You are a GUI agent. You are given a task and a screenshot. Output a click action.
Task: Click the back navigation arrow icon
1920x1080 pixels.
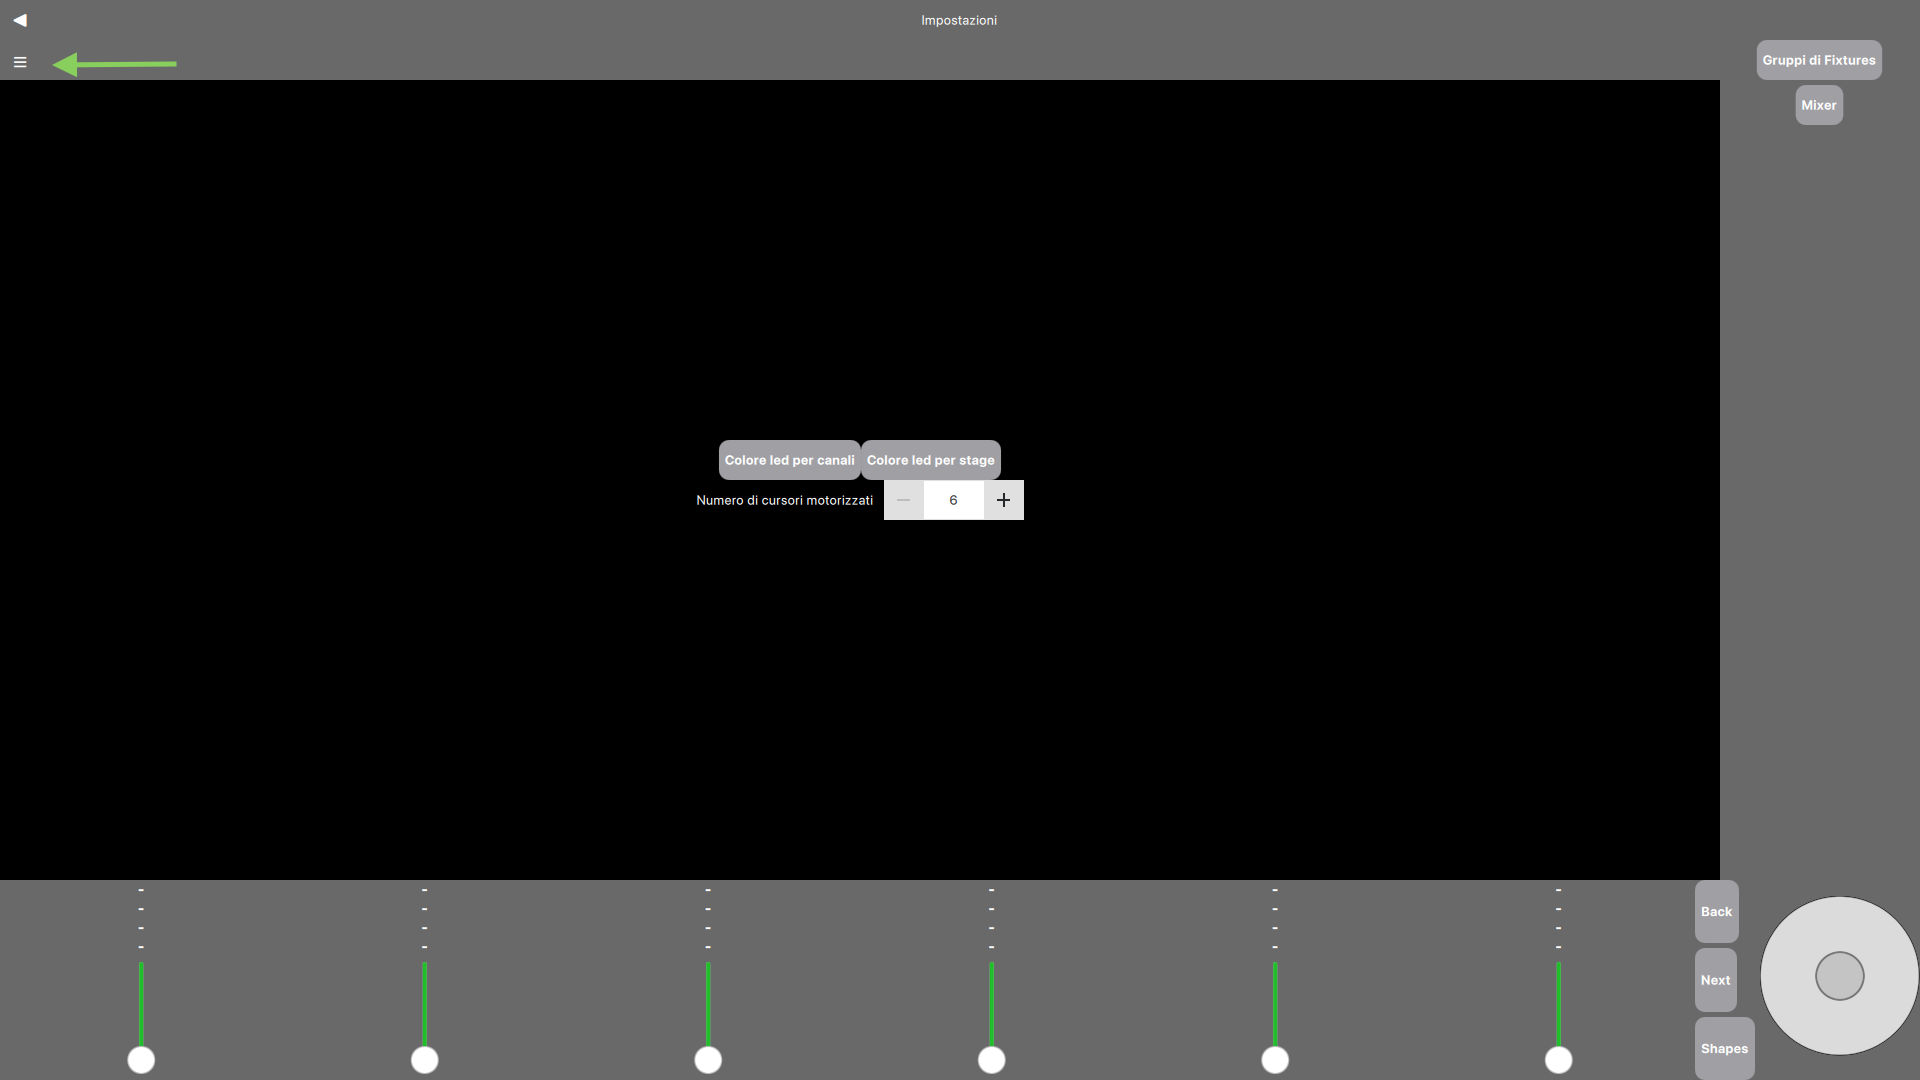click(x=20, y=20)
